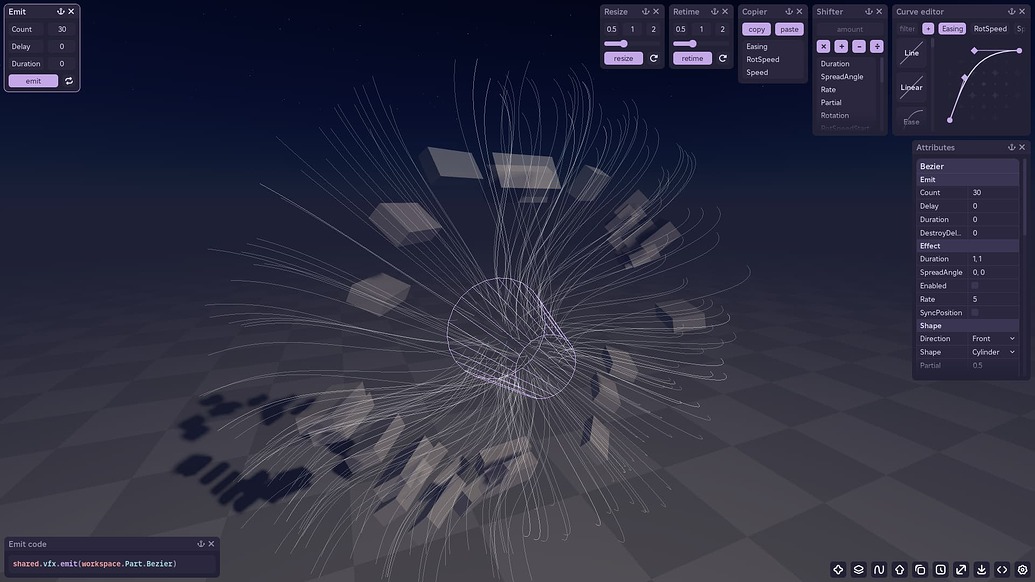Open the Shape dropdown showing Cylinder
This screenshot has height=582, width=1035.
[x=993, y=351]
